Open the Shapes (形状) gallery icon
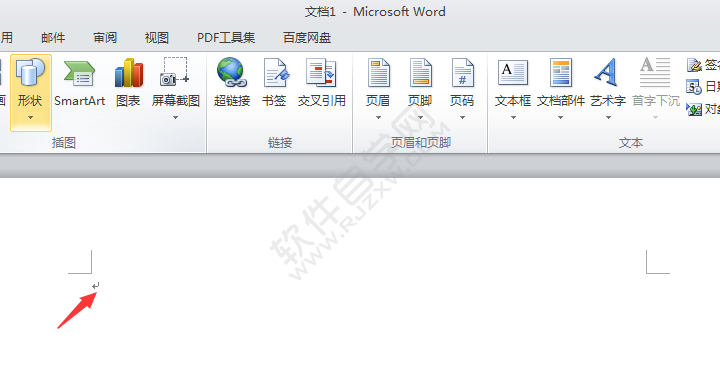Image resolution: width=720 pixels, height=383 pixels. 30,73
